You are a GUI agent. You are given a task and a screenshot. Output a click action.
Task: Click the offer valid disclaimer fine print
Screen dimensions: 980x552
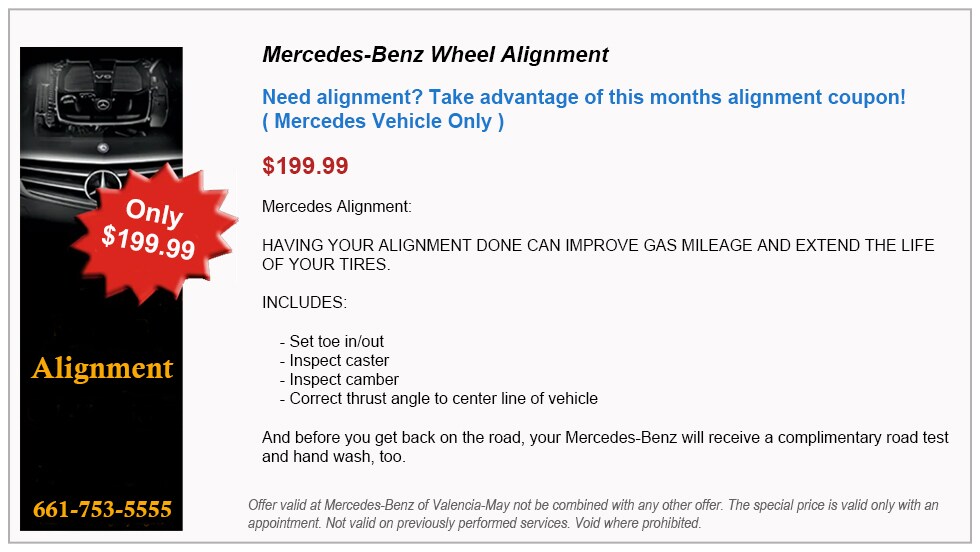coord(593,514)
